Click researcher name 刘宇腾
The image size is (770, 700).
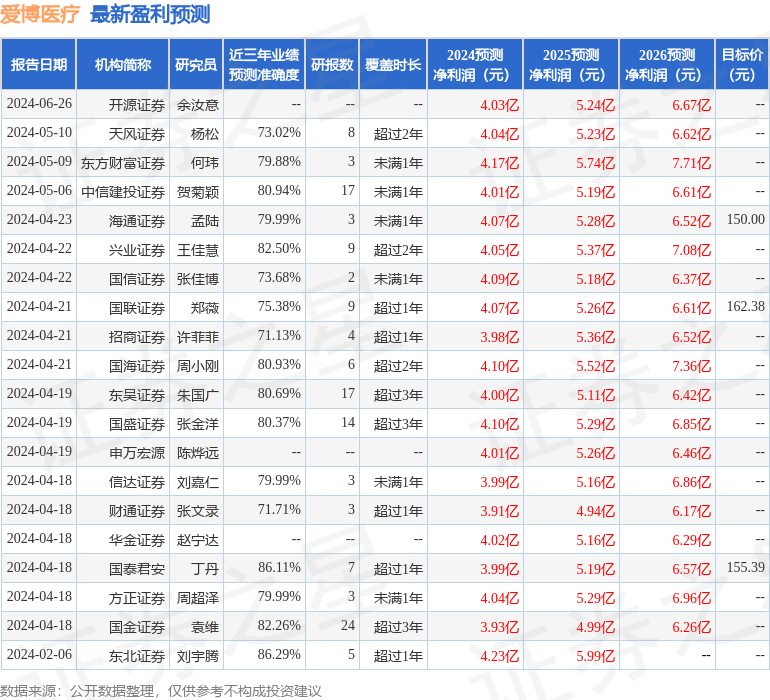198,655
